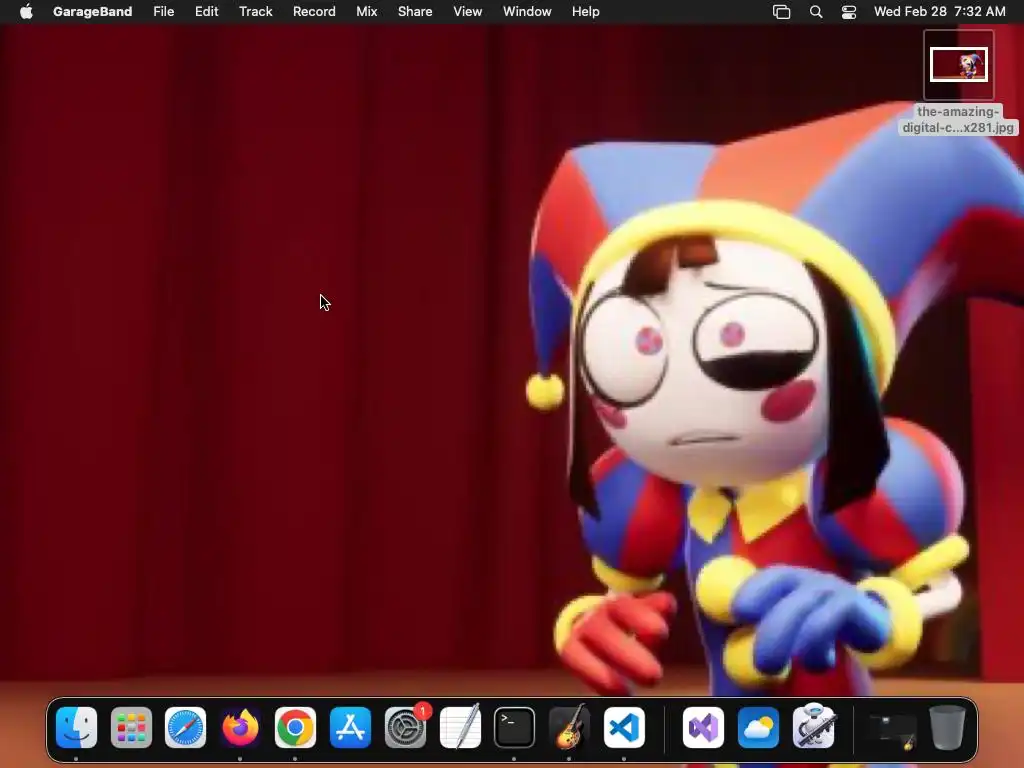Open Terminal from the Dock
Viewport: 1024px width, 768px height.
click(x=515, y=728)
